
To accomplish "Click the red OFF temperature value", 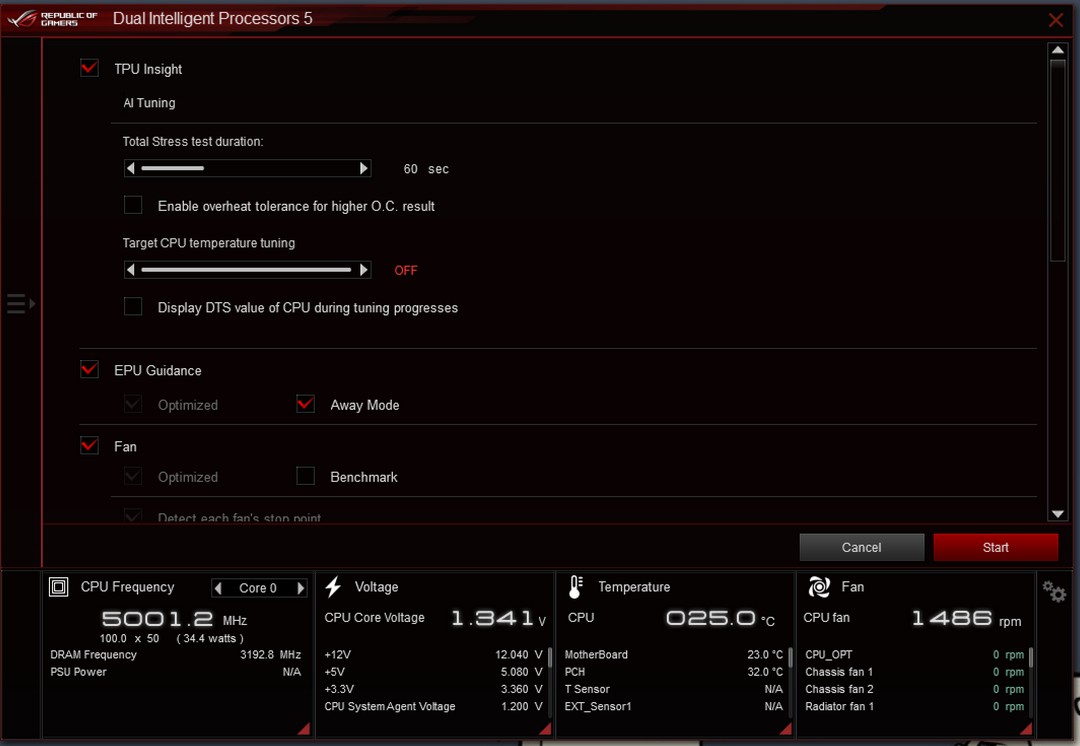I will coord(406,270).
